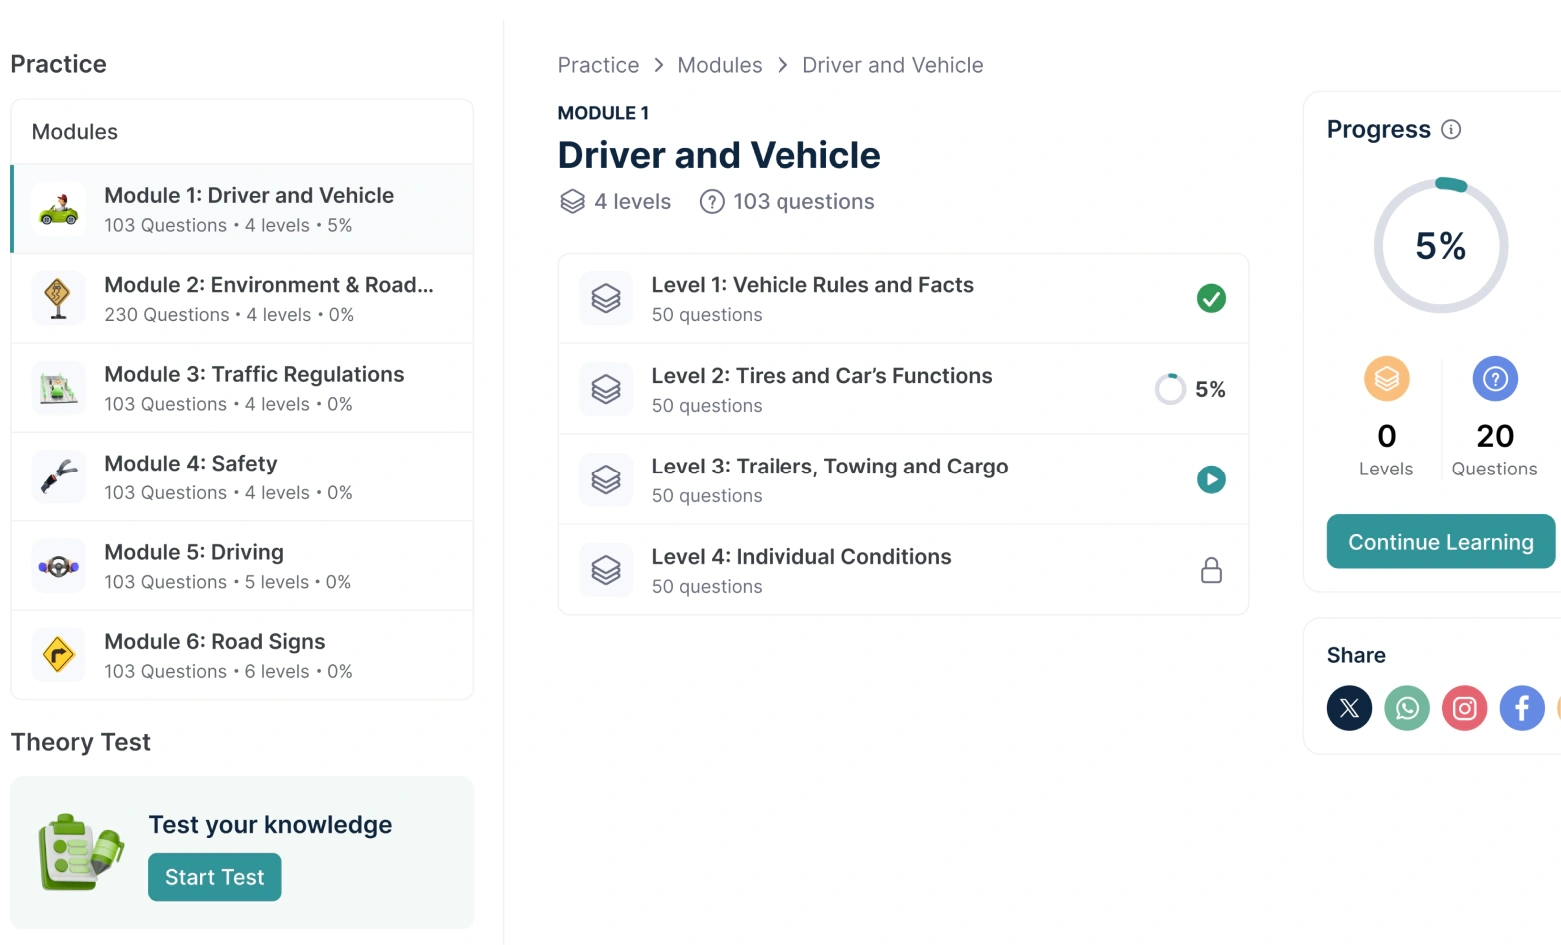Share via the Facebook icon

point(1521,709)
